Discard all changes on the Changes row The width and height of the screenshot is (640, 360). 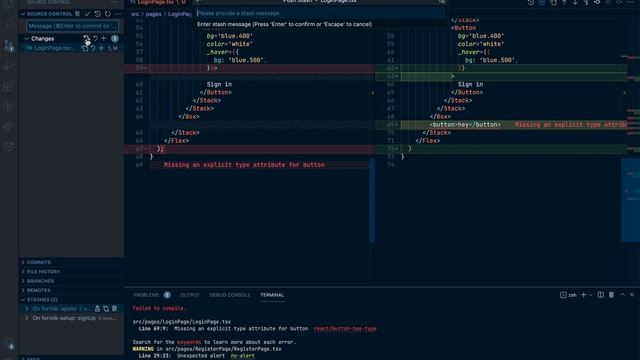pos(96,38)
